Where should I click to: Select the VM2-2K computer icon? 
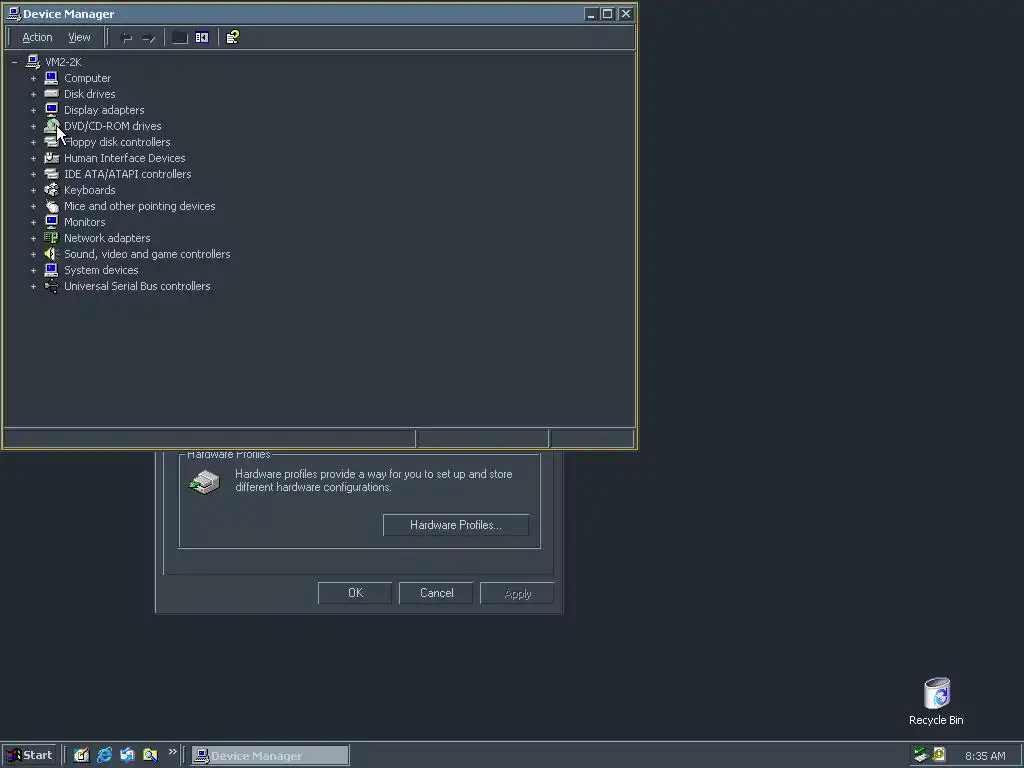click(x=33, y=61)
